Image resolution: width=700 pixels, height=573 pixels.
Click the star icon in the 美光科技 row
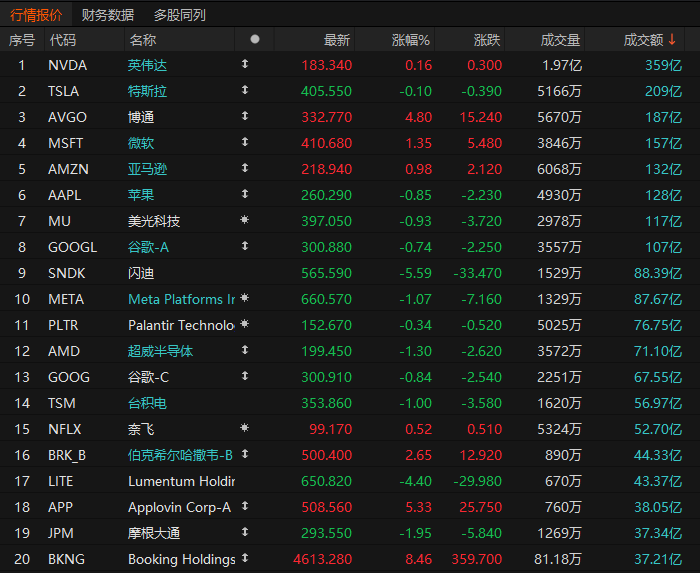pyautogui.click(x=244, y=220)
